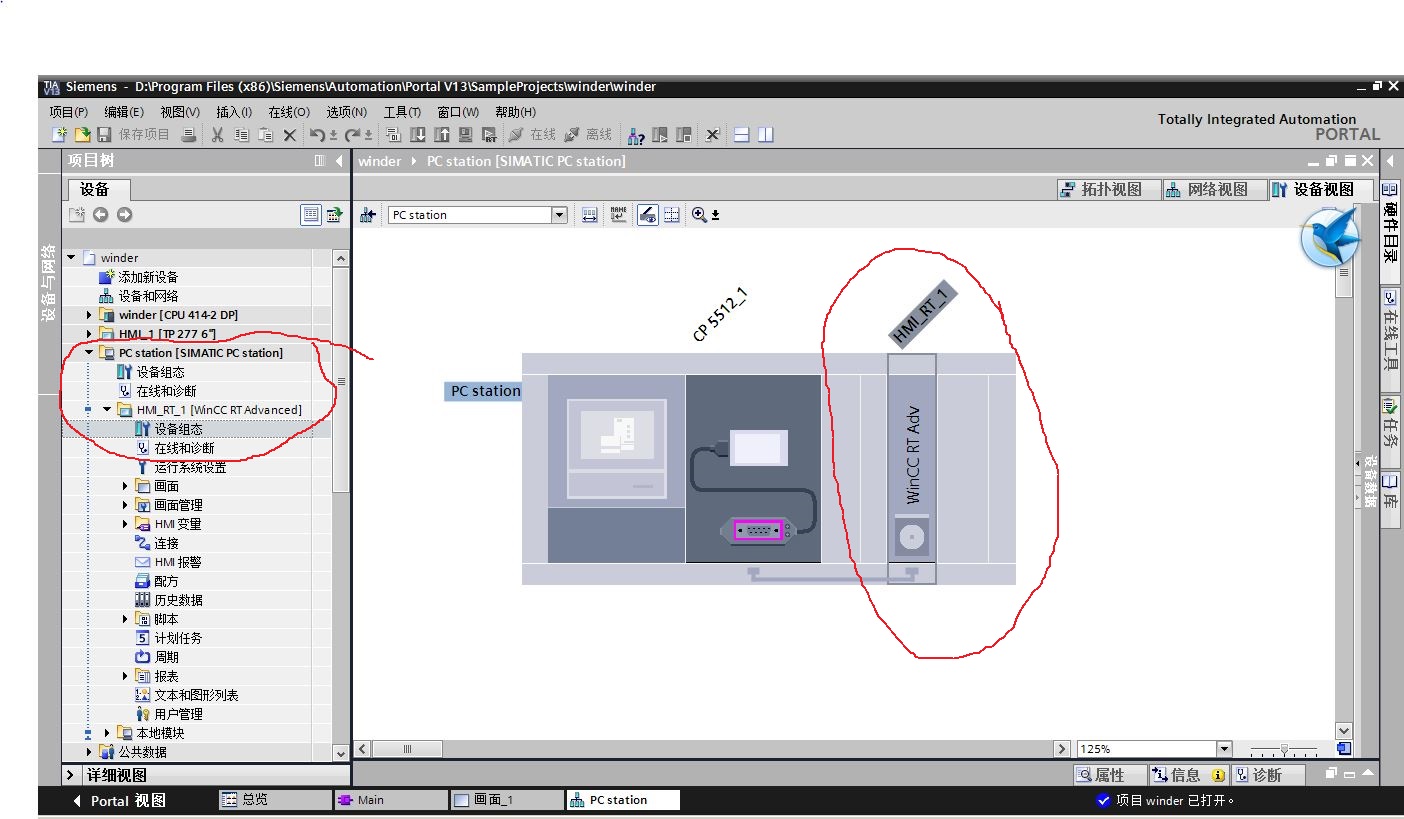Download to device via toolbar icon
The height and width of the screenshot is (819, 1404).
[417, 135]
